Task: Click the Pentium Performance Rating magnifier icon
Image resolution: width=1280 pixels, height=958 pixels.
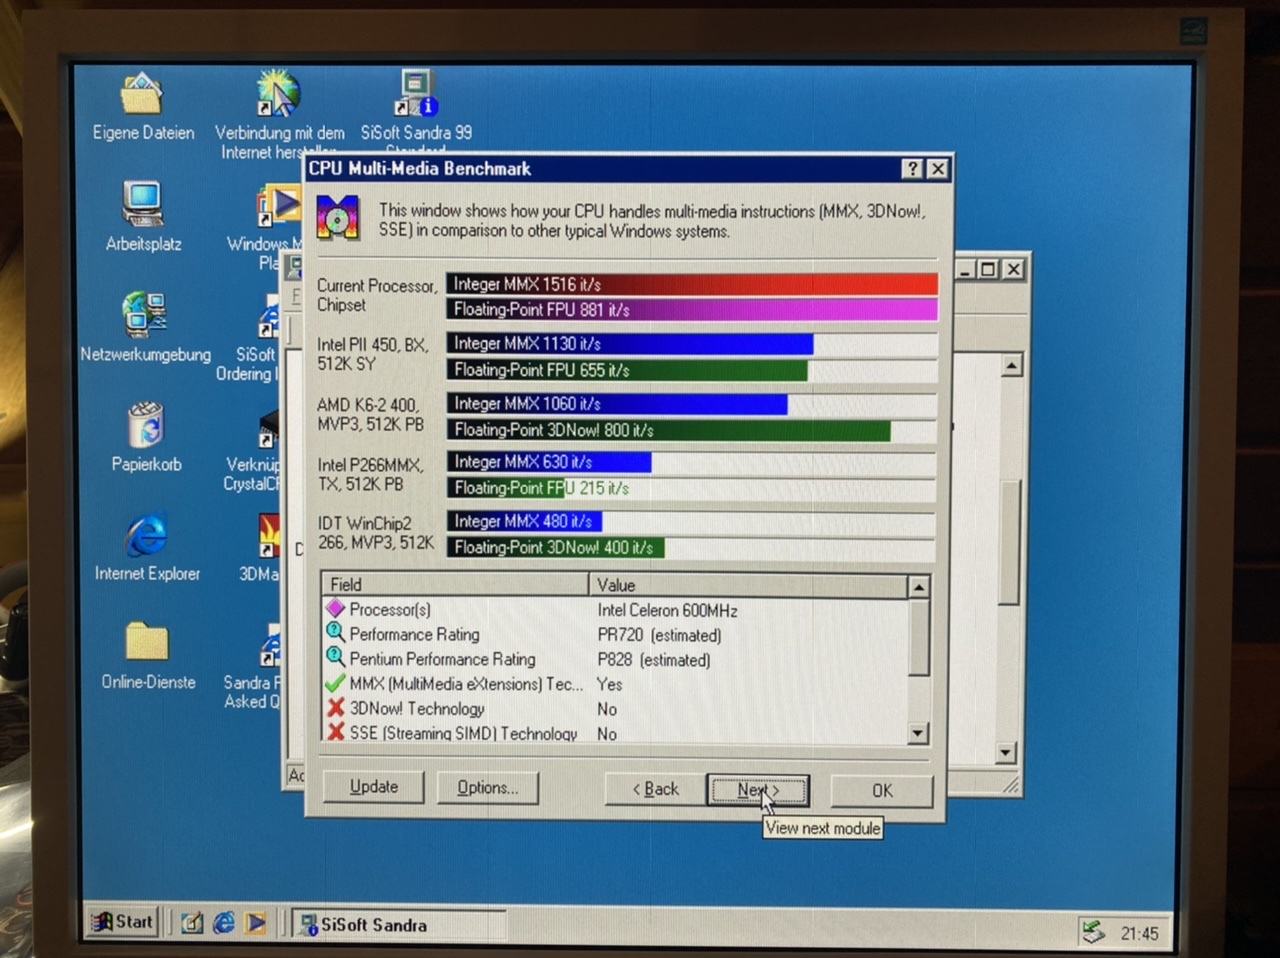Action: point(335,658)
